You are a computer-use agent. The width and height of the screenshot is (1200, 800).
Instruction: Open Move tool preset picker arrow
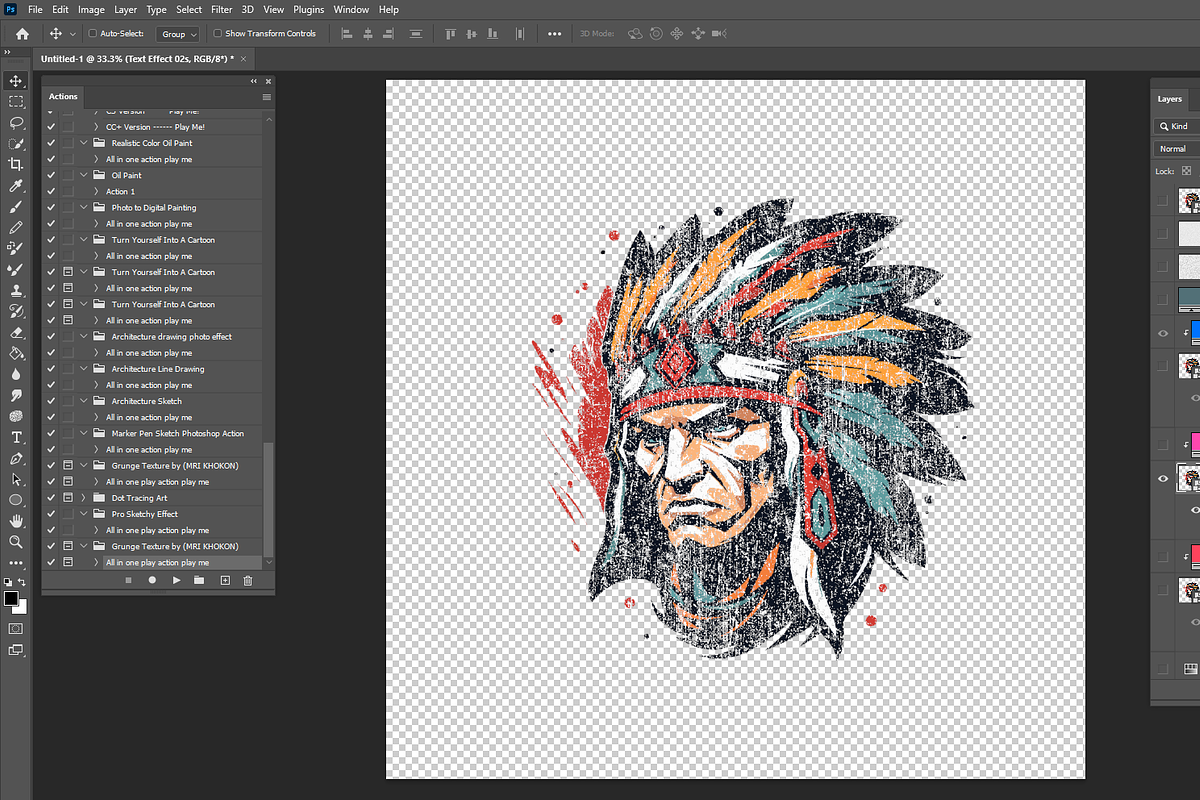pos(73,34)
